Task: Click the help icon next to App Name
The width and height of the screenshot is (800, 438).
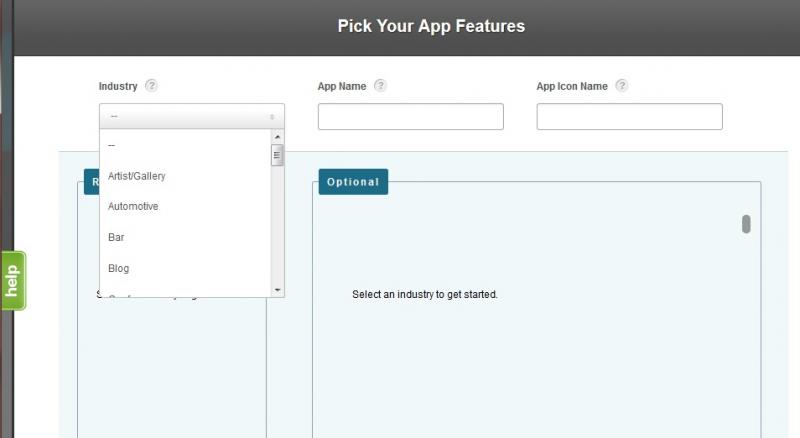Action: [380, 85]
